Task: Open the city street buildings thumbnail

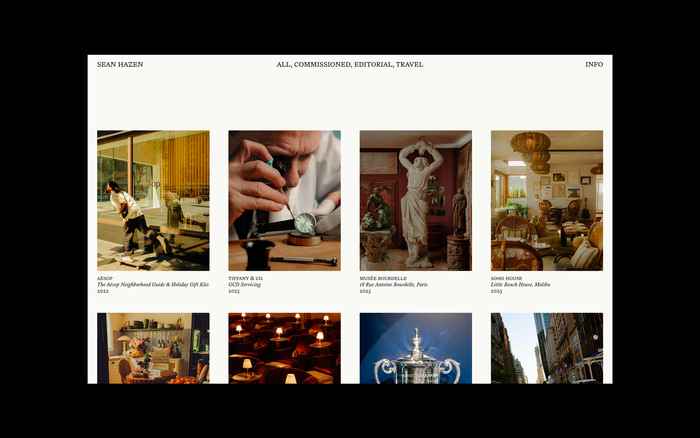Action: pyautogui.click(x=547, y=348)
